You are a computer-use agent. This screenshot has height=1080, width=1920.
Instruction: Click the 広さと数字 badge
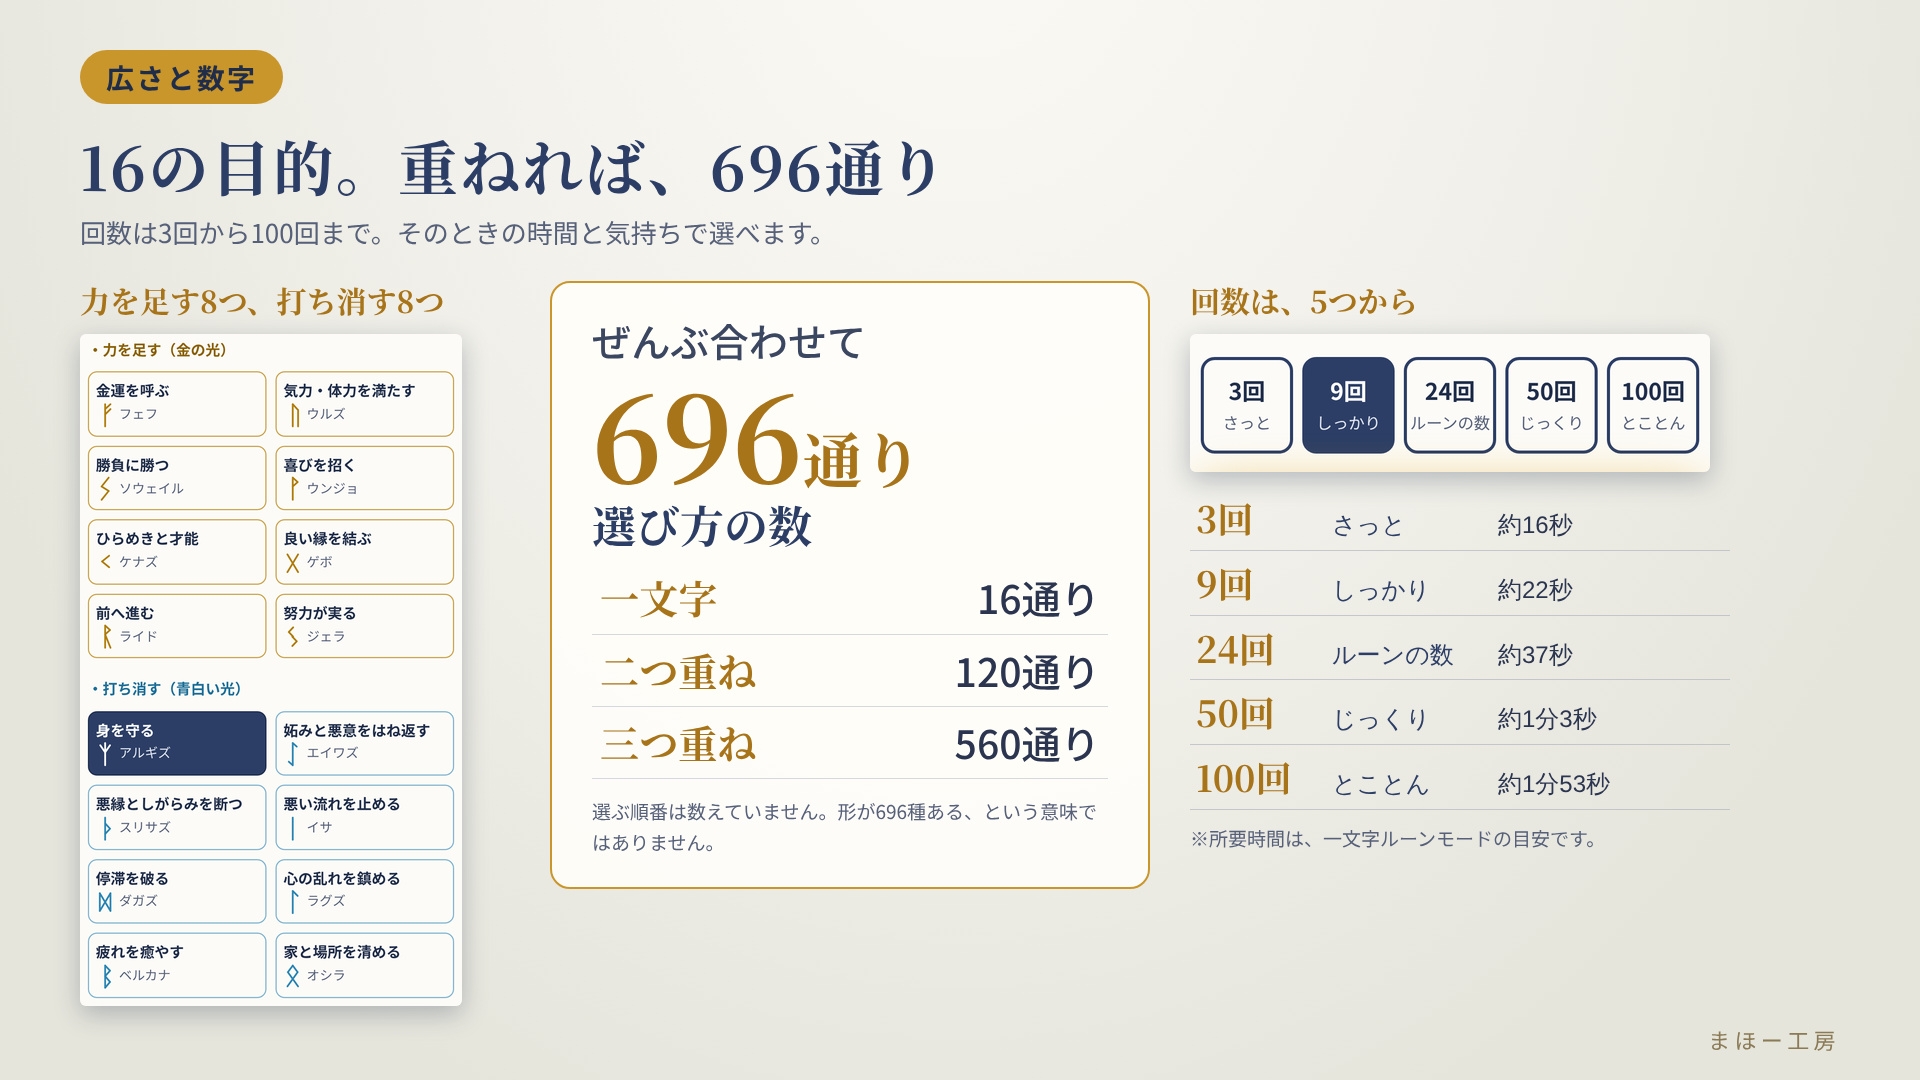181,77
